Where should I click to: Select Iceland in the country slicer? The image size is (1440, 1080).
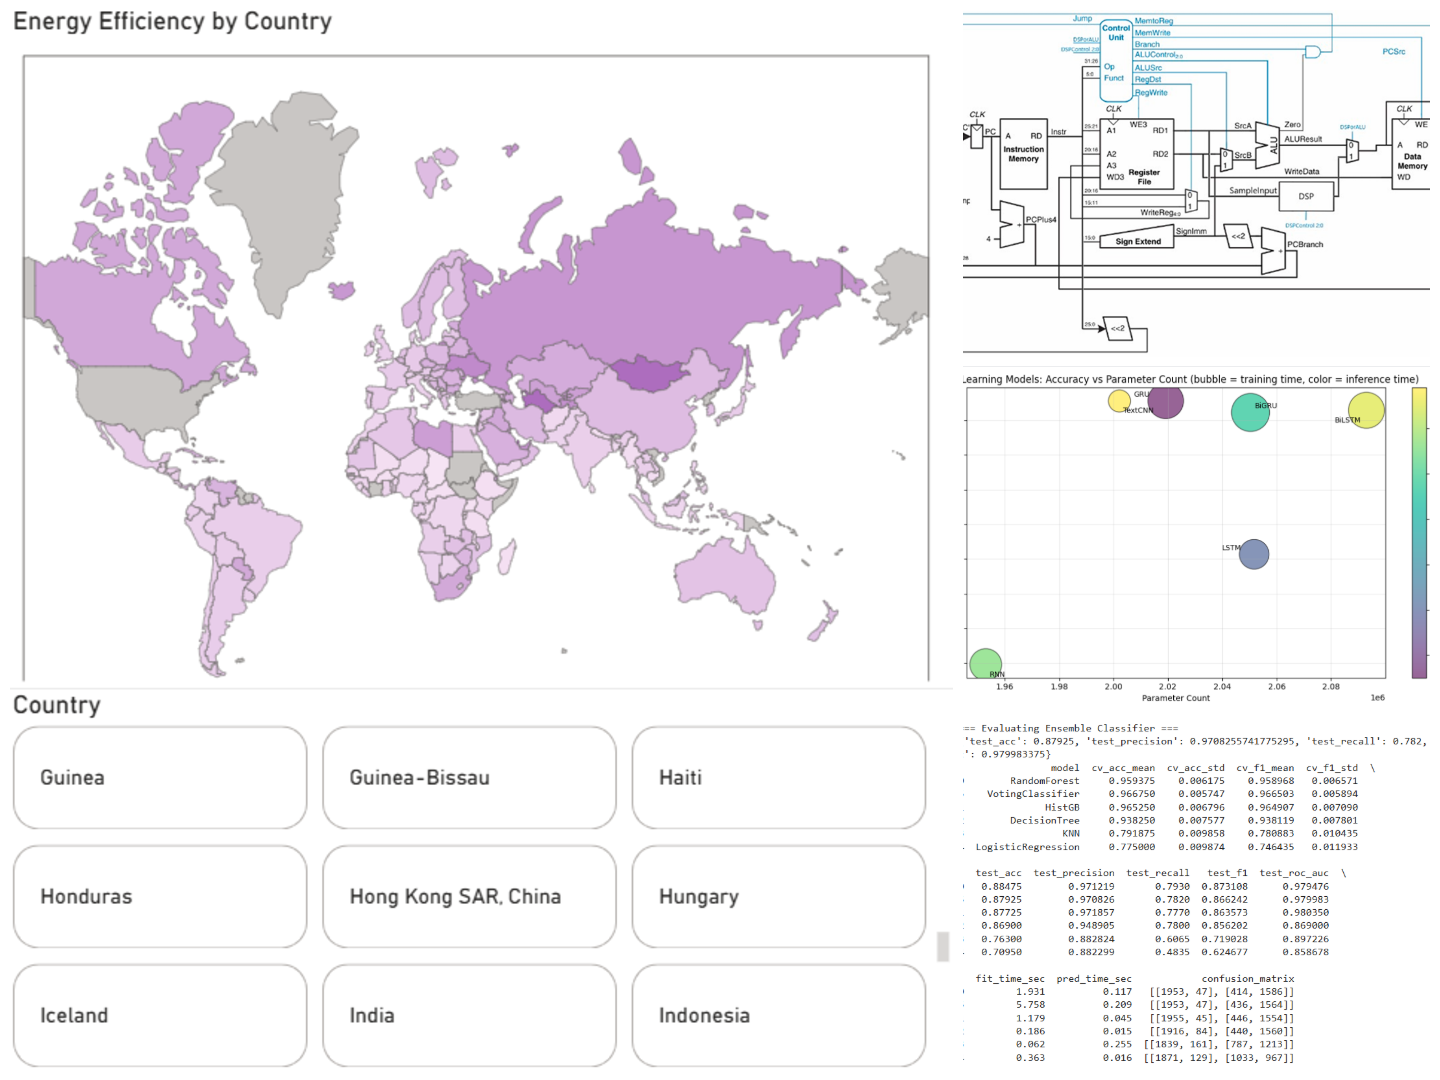[160, 1016]
